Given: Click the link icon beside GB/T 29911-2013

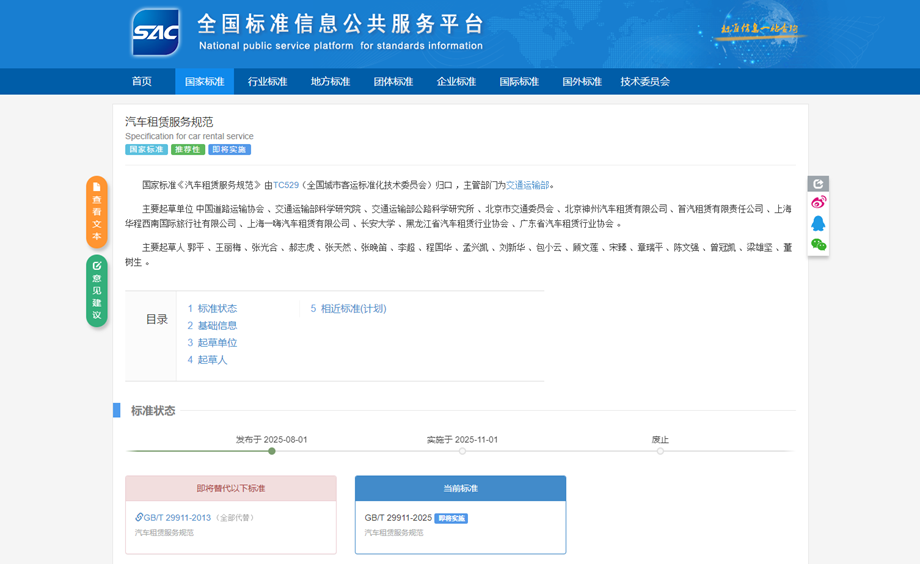Looking at the screenshot, I should pos(139,517).
